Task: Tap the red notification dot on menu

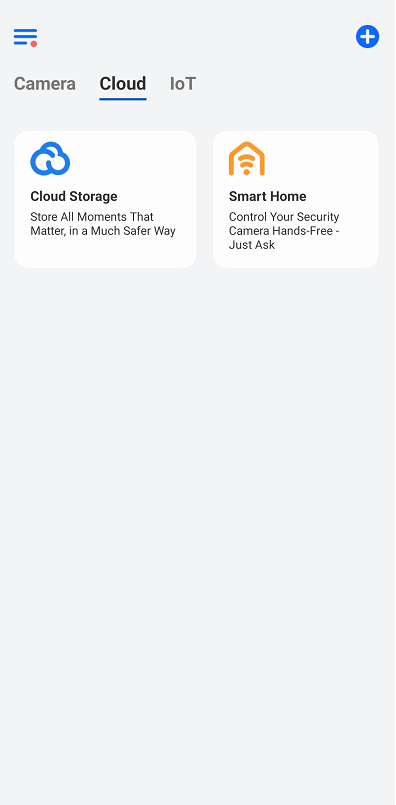Action: pos(34,44)
